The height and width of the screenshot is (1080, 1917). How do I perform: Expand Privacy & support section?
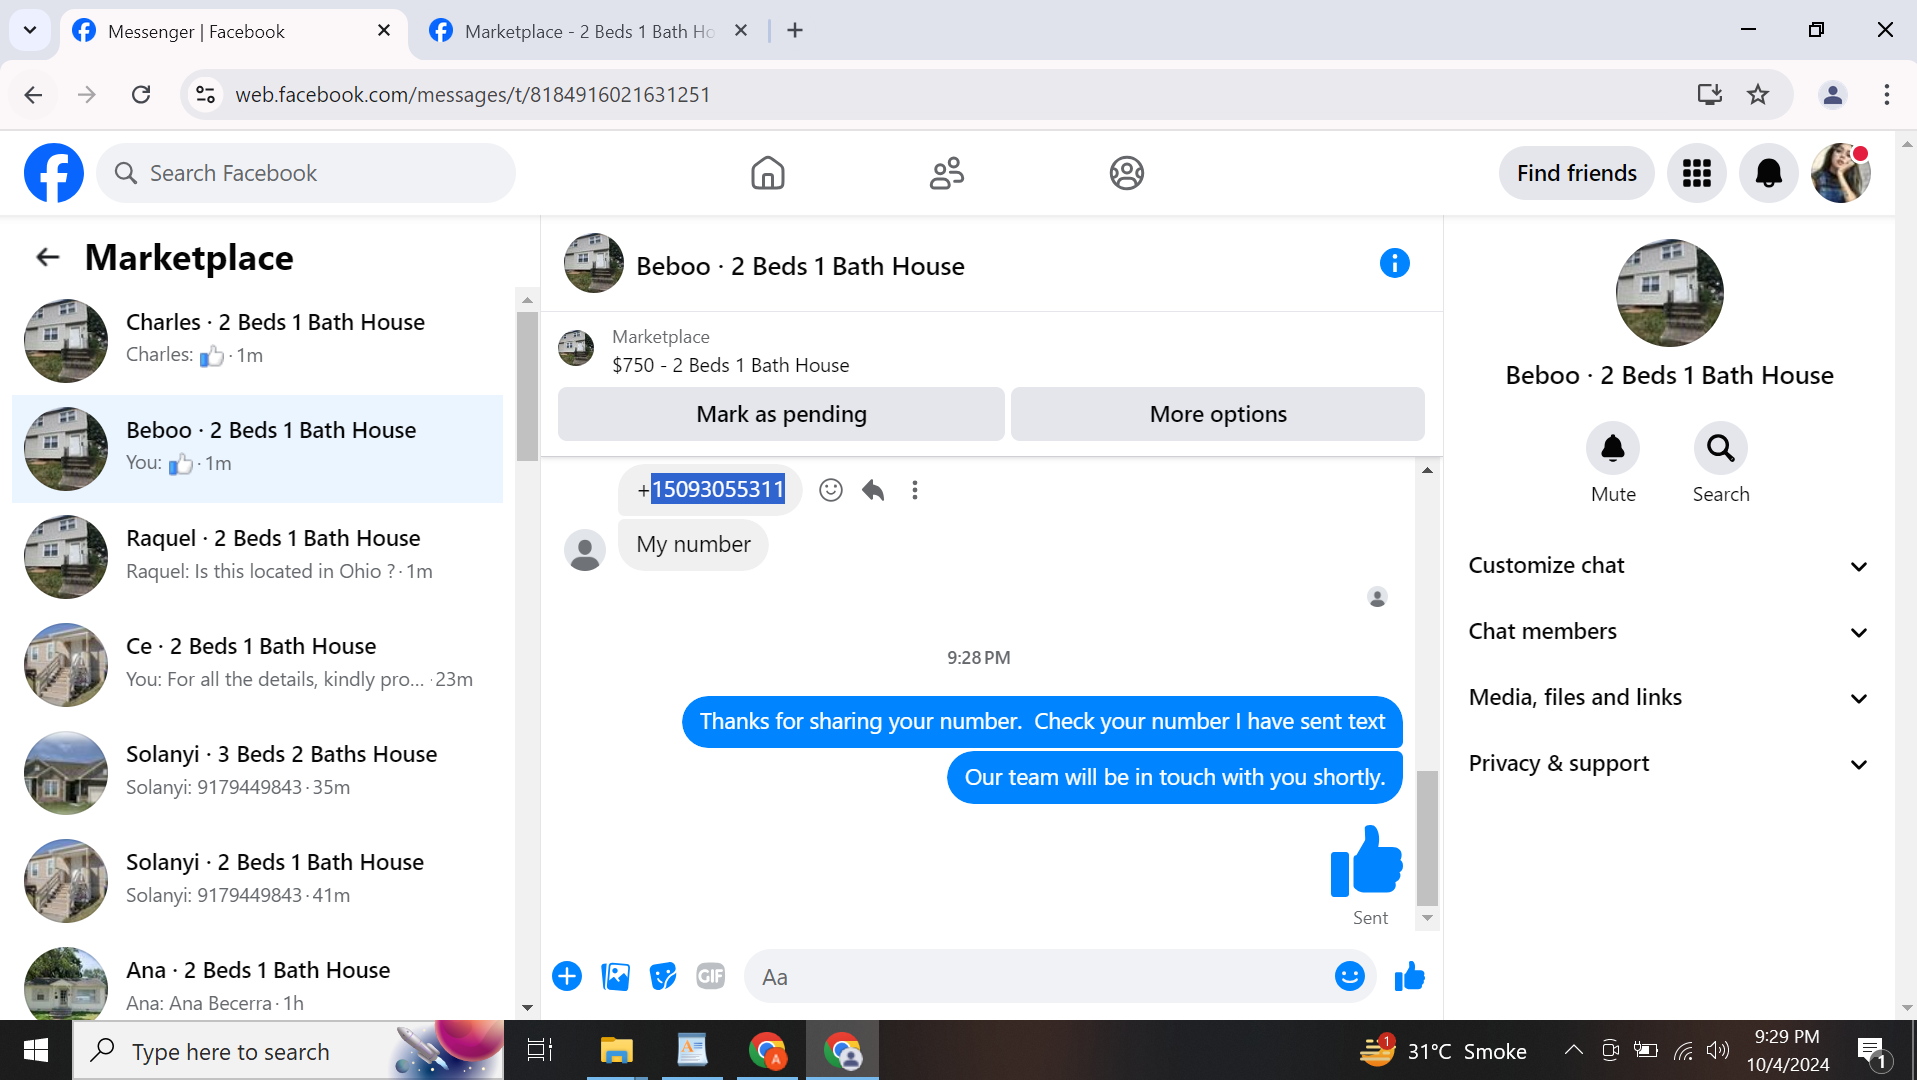1668,764
